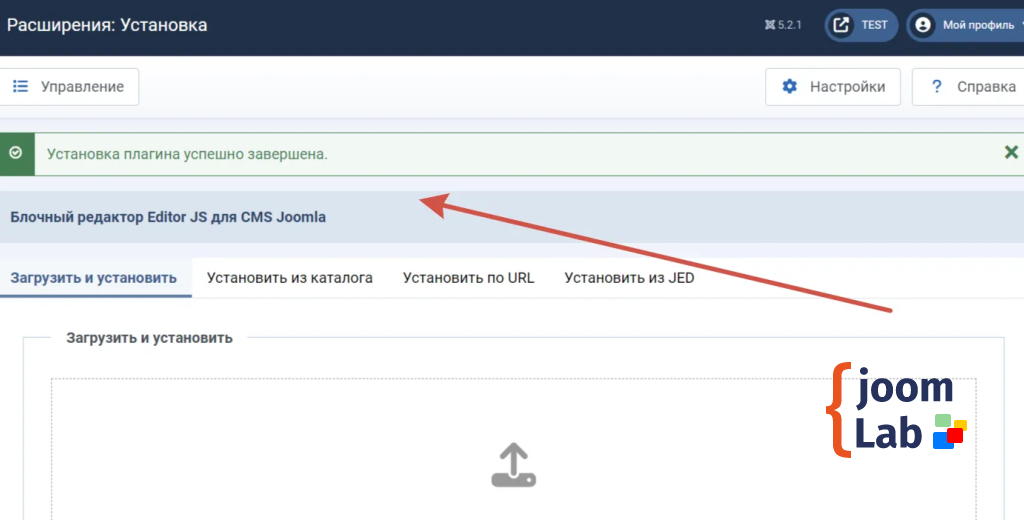Click the Установка плагина успешно завершена message

click(x=187, y=154)
